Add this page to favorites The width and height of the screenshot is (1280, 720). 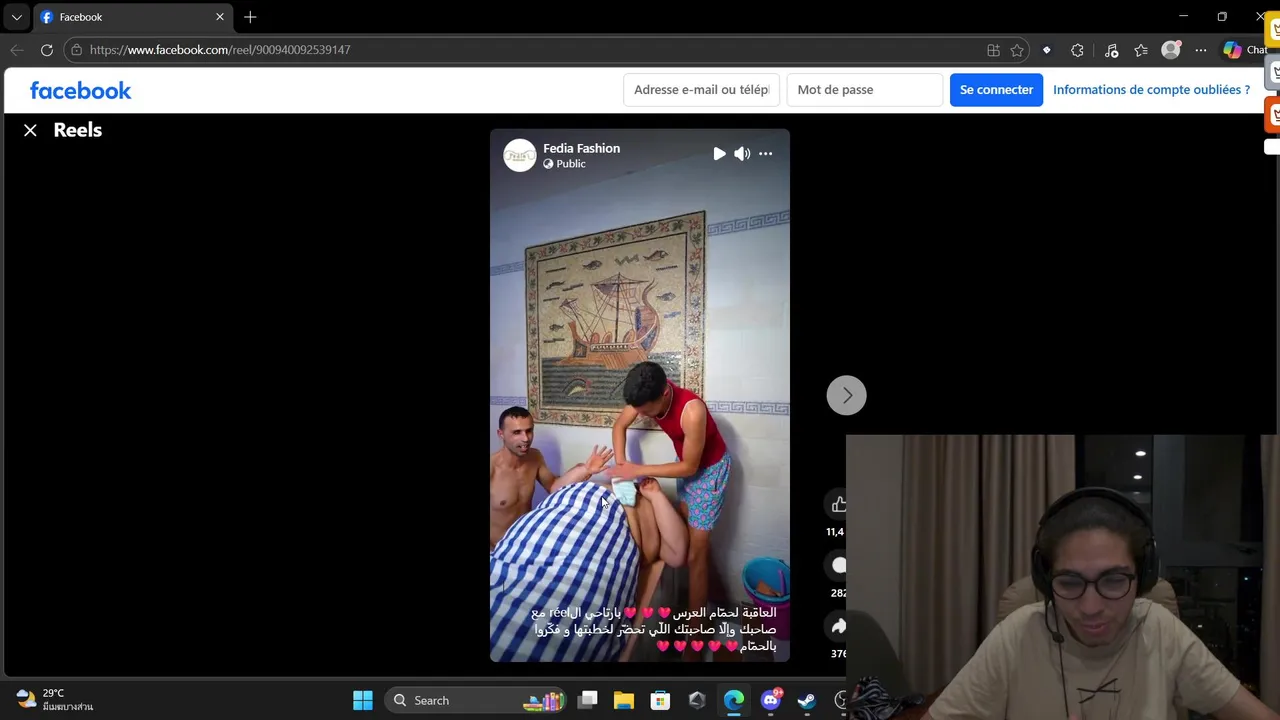[x=1017, y=50]
